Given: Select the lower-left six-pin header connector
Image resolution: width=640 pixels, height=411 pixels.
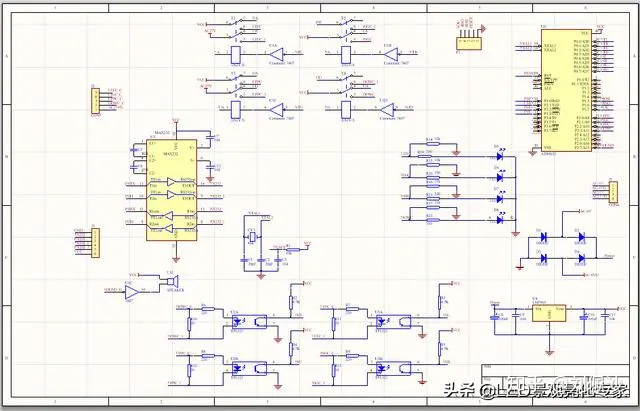Looking at the screenshot, I should (95, 243).
